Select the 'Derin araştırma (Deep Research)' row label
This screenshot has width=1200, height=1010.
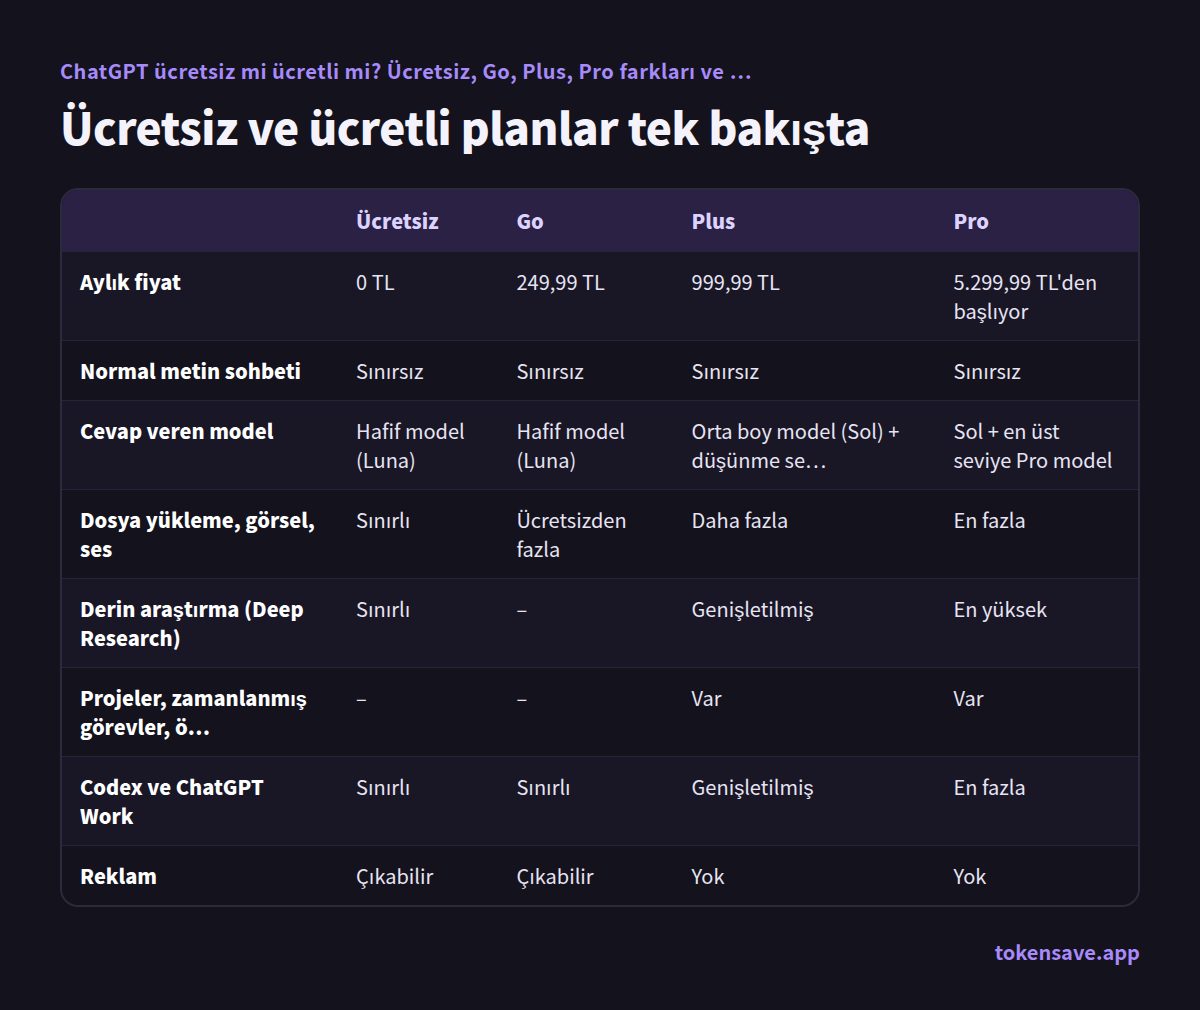tap(192, 624)
